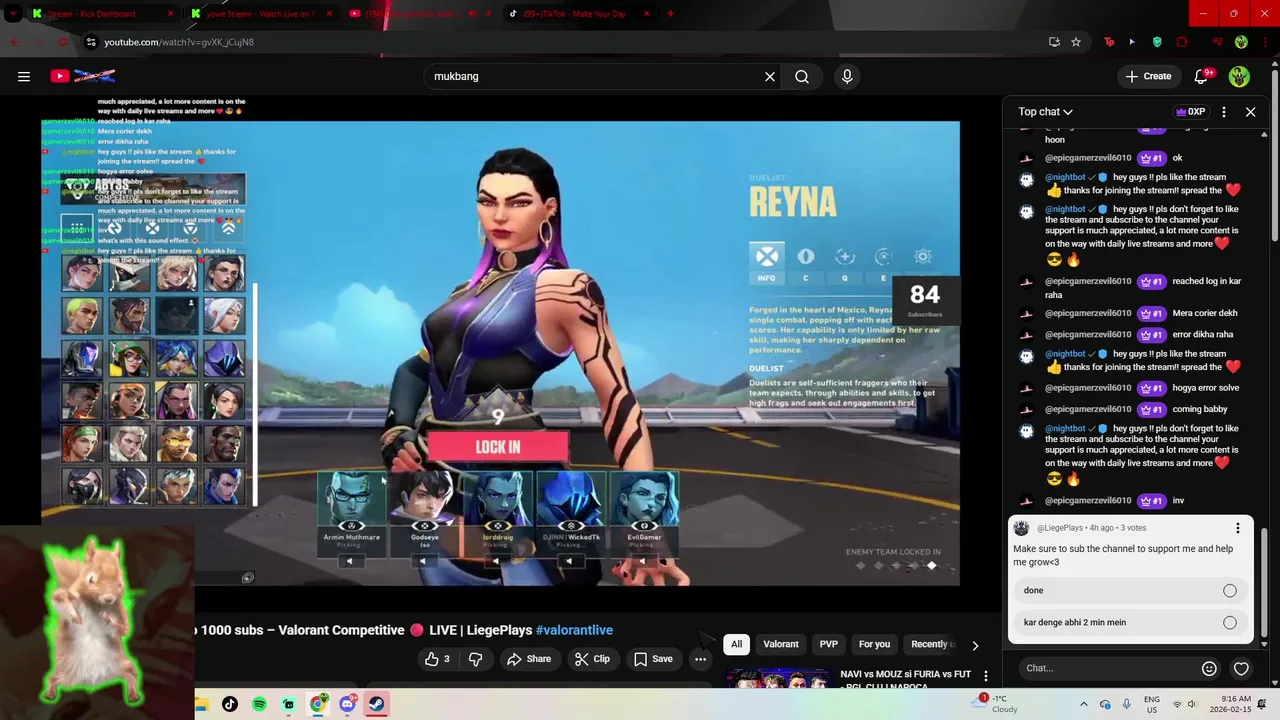Select the For you filter chip

pos(874,644)
